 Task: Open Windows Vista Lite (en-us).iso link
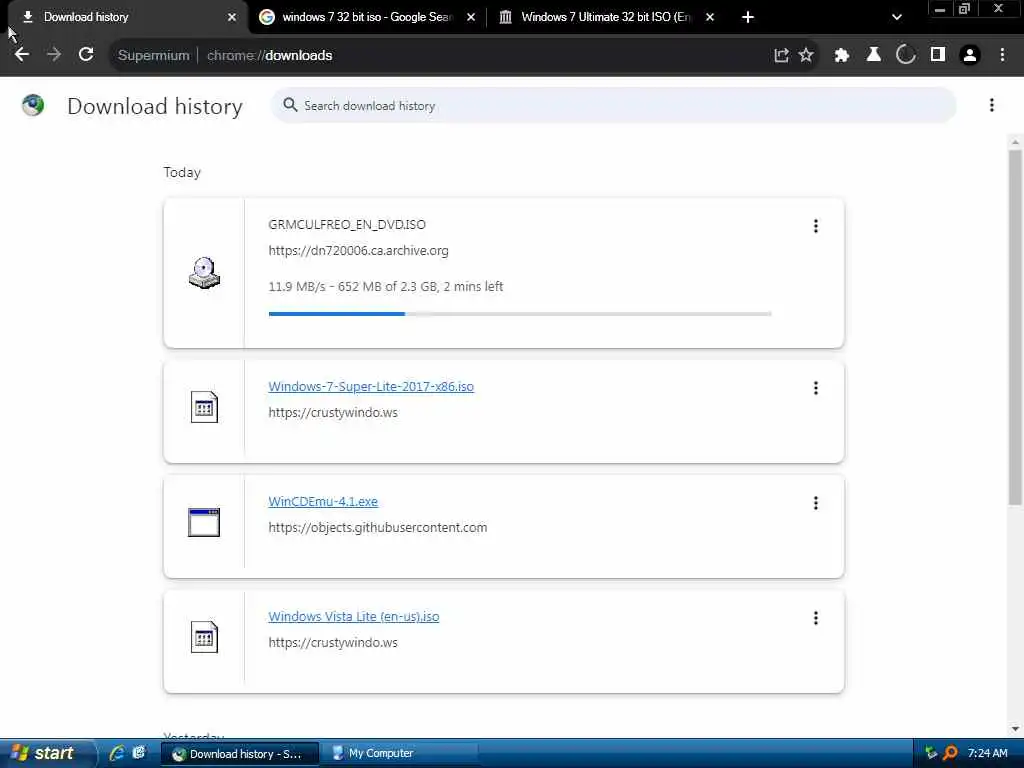click(353, 616)
